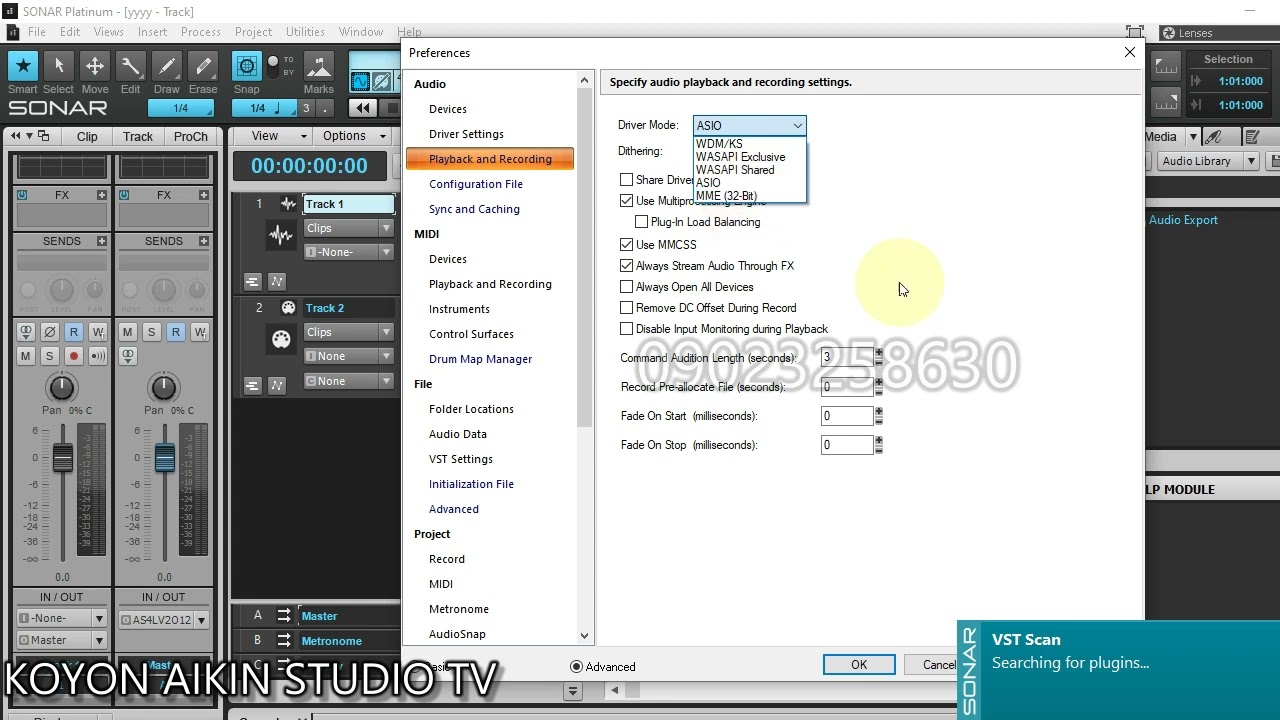Select the Draw pencil tool
The height and width of the screenshot is (720, 1280).
point(167,66)
